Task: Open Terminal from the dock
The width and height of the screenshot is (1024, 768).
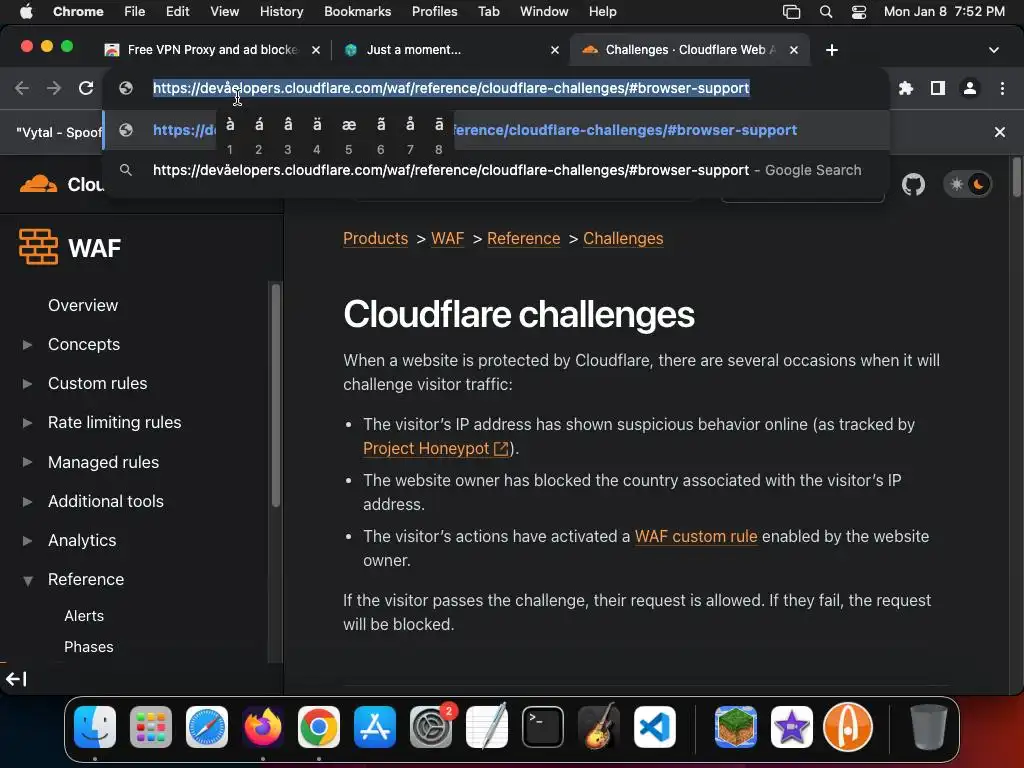Action: pos(543,727)
